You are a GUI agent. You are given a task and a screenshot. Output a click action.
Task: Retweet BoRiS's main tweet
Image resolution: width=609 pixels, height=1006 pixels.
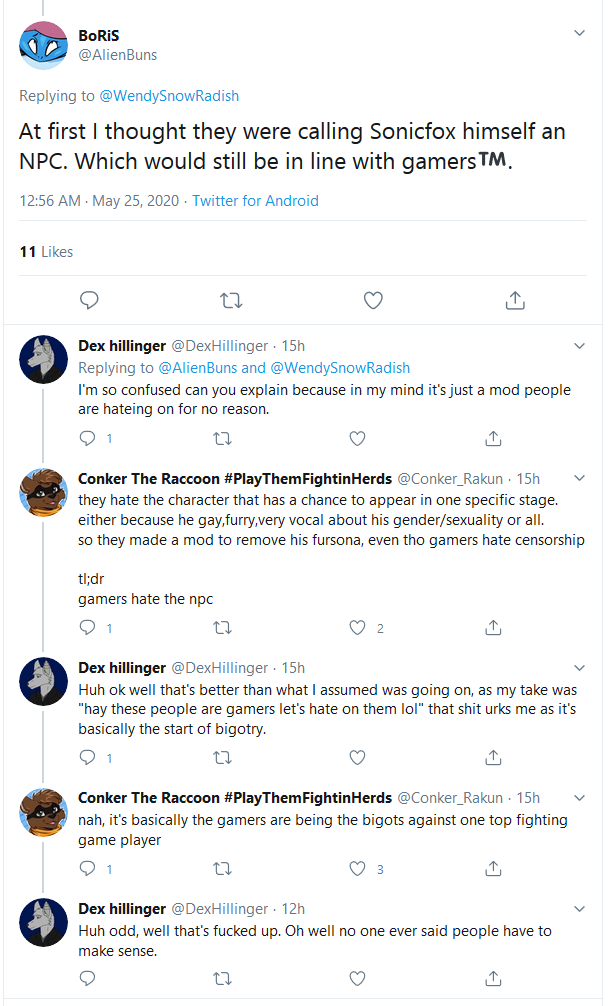tap(231, 300)
